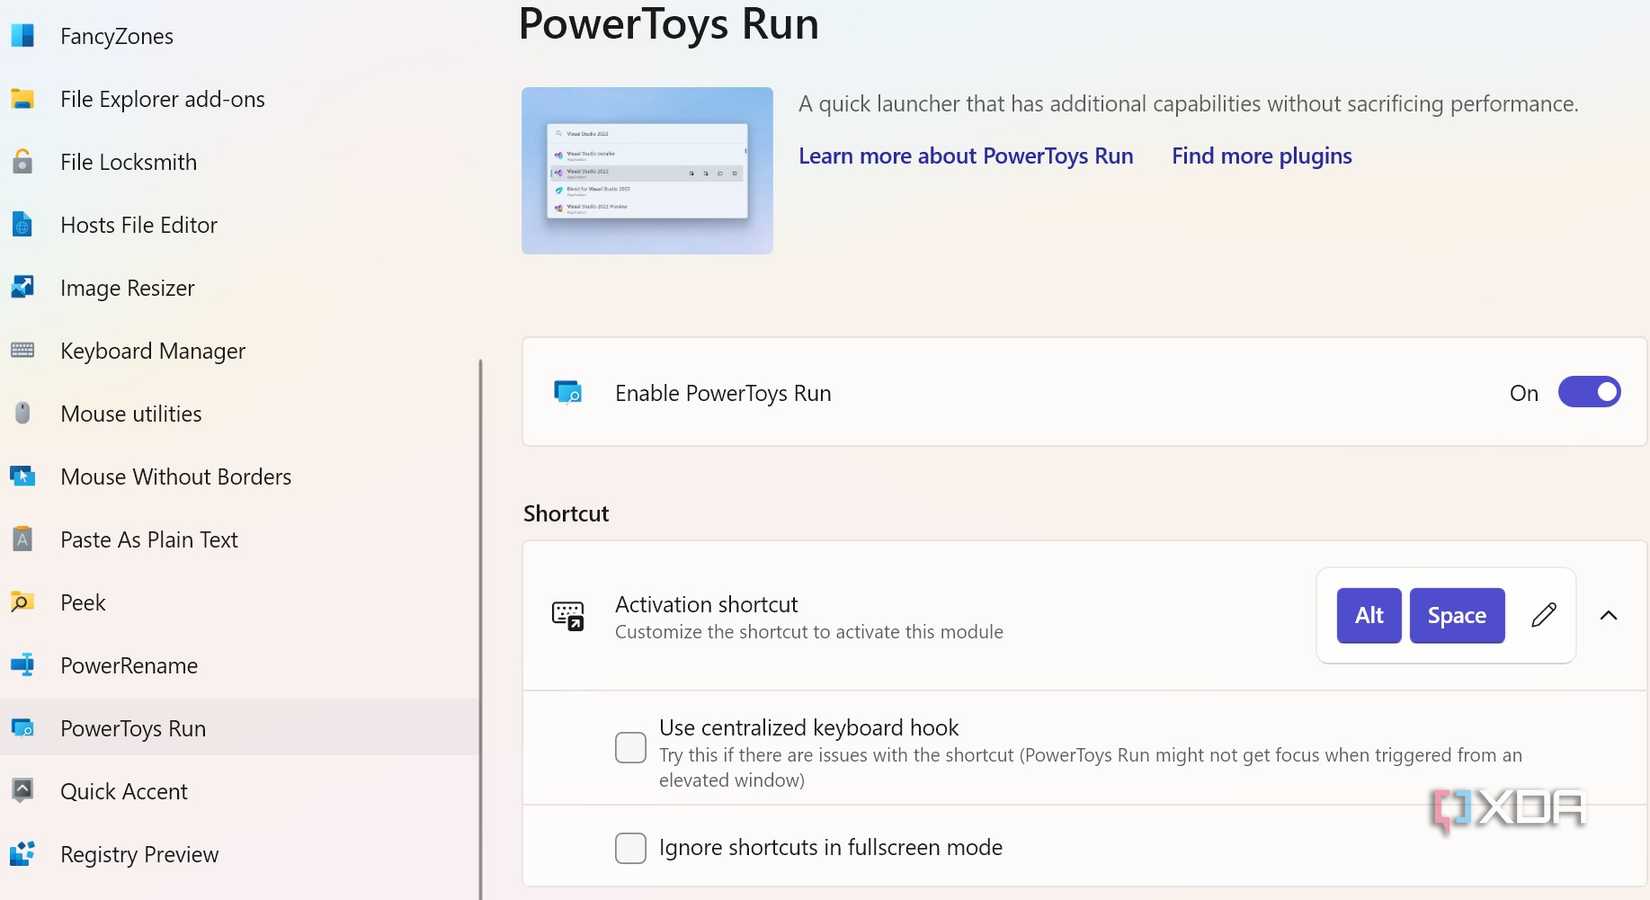Click the PowerToys Run preview thumbnail
This screenshot has width=1650, height=900.
[646, 170]
